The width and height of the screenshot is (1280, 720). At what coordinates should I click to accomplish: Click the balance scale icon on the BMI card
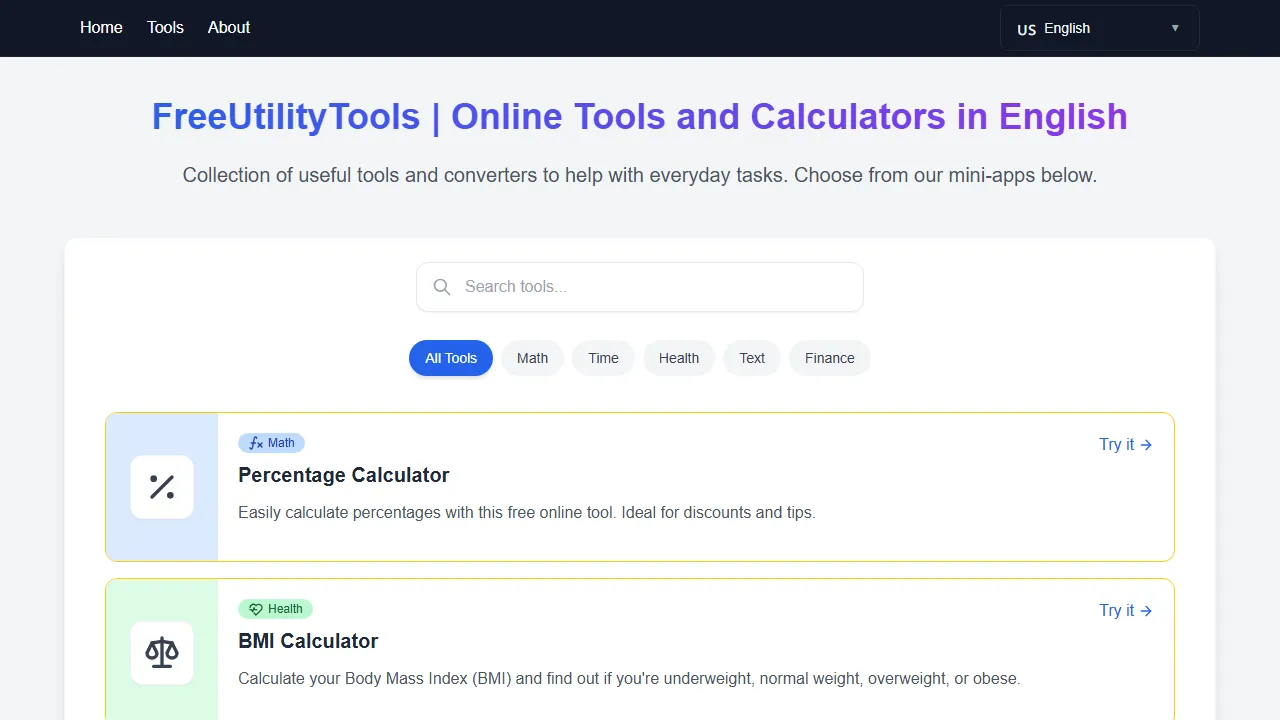(x=161, y=653)
